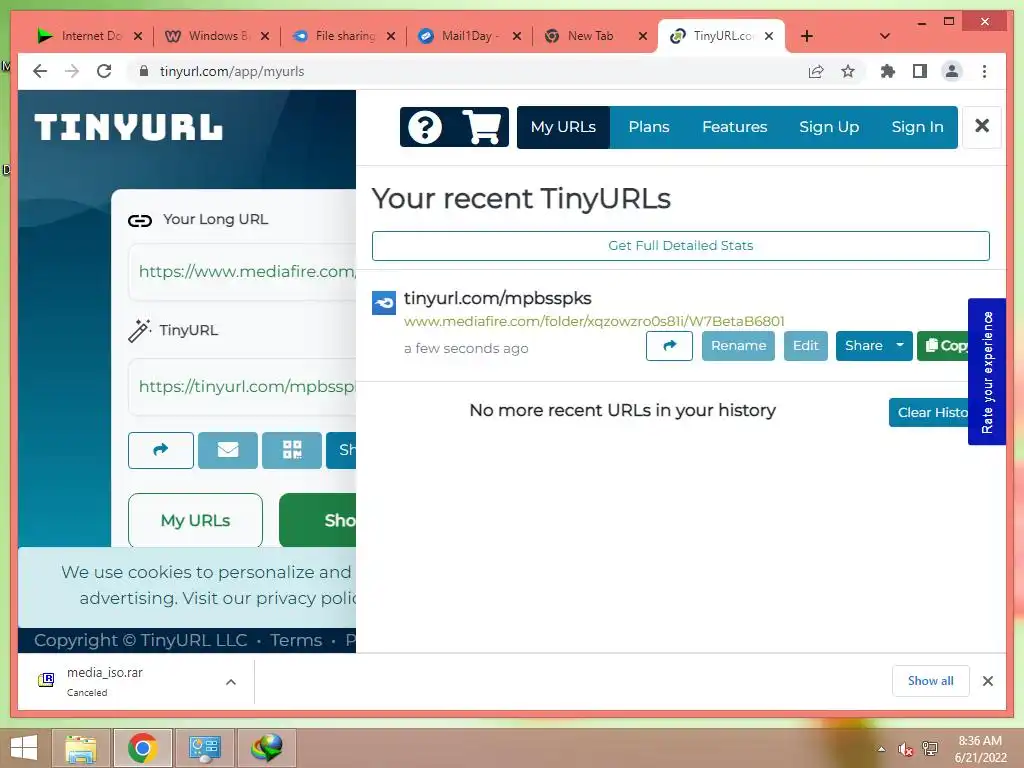The height and width of the screenshot is (768, 1024).
Task: Open the Windows Start button
Action: coord(24,748)
